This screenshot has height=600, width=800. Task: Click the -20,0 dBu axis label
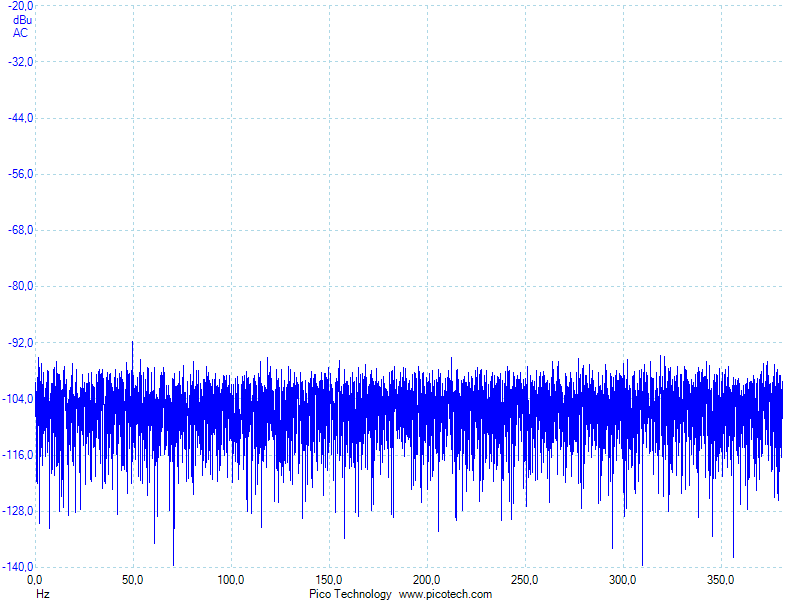tap(20, 6)
